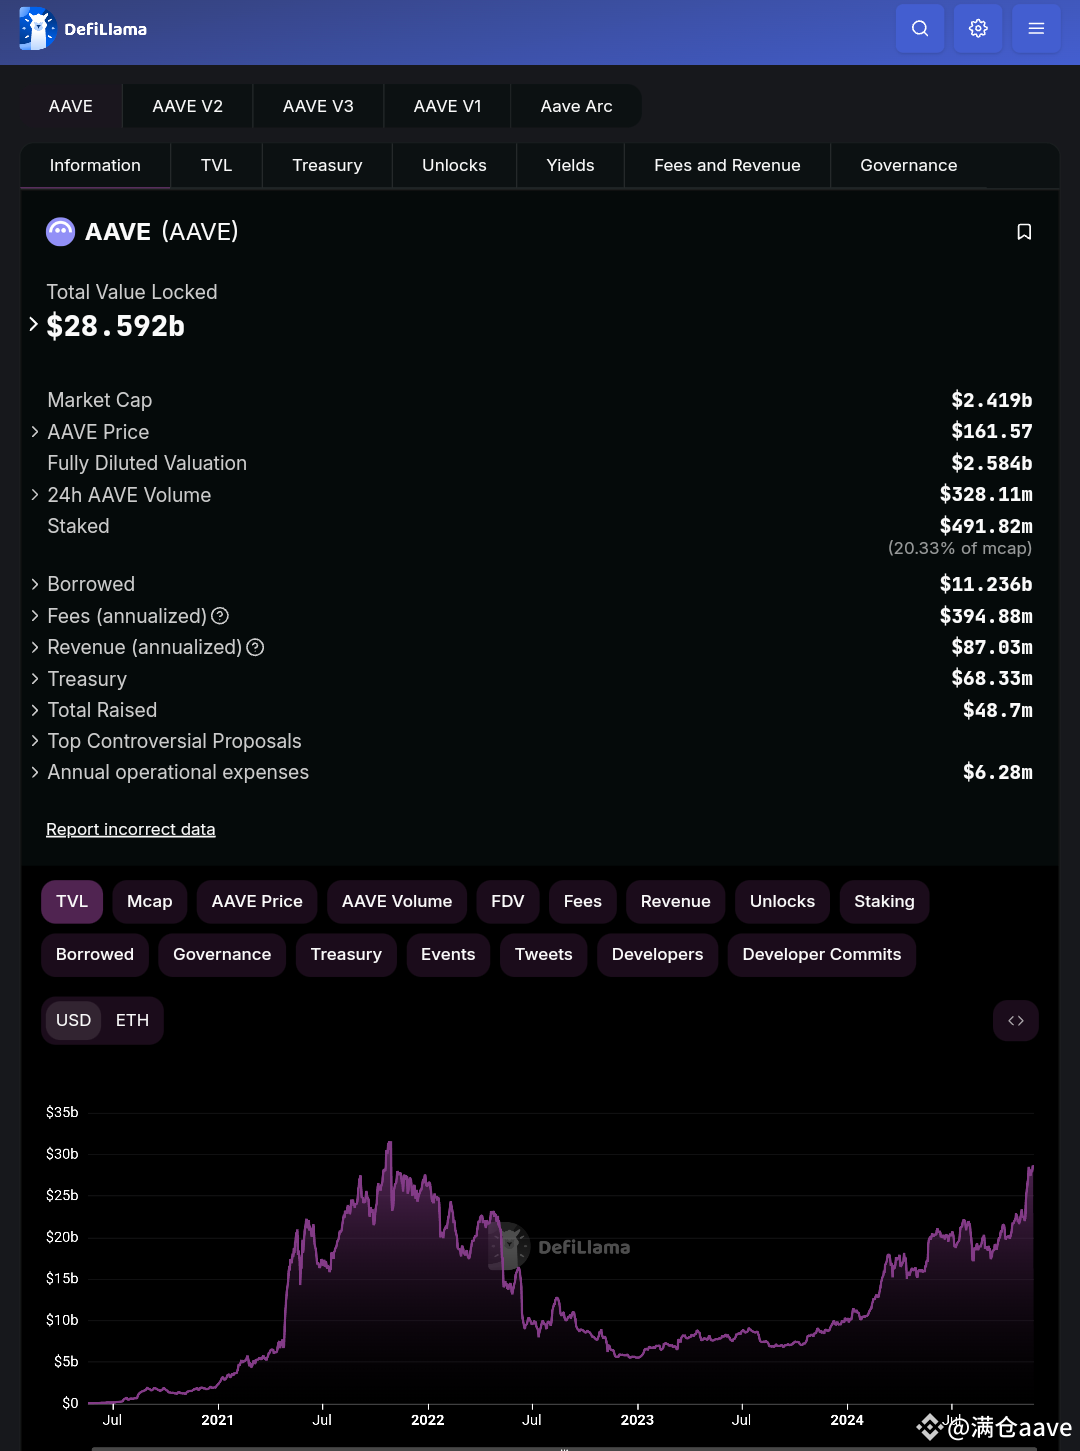The image size is (1080, 1451).
Task: Open the Fees and Revenue tab
Action: click(727, 165)
